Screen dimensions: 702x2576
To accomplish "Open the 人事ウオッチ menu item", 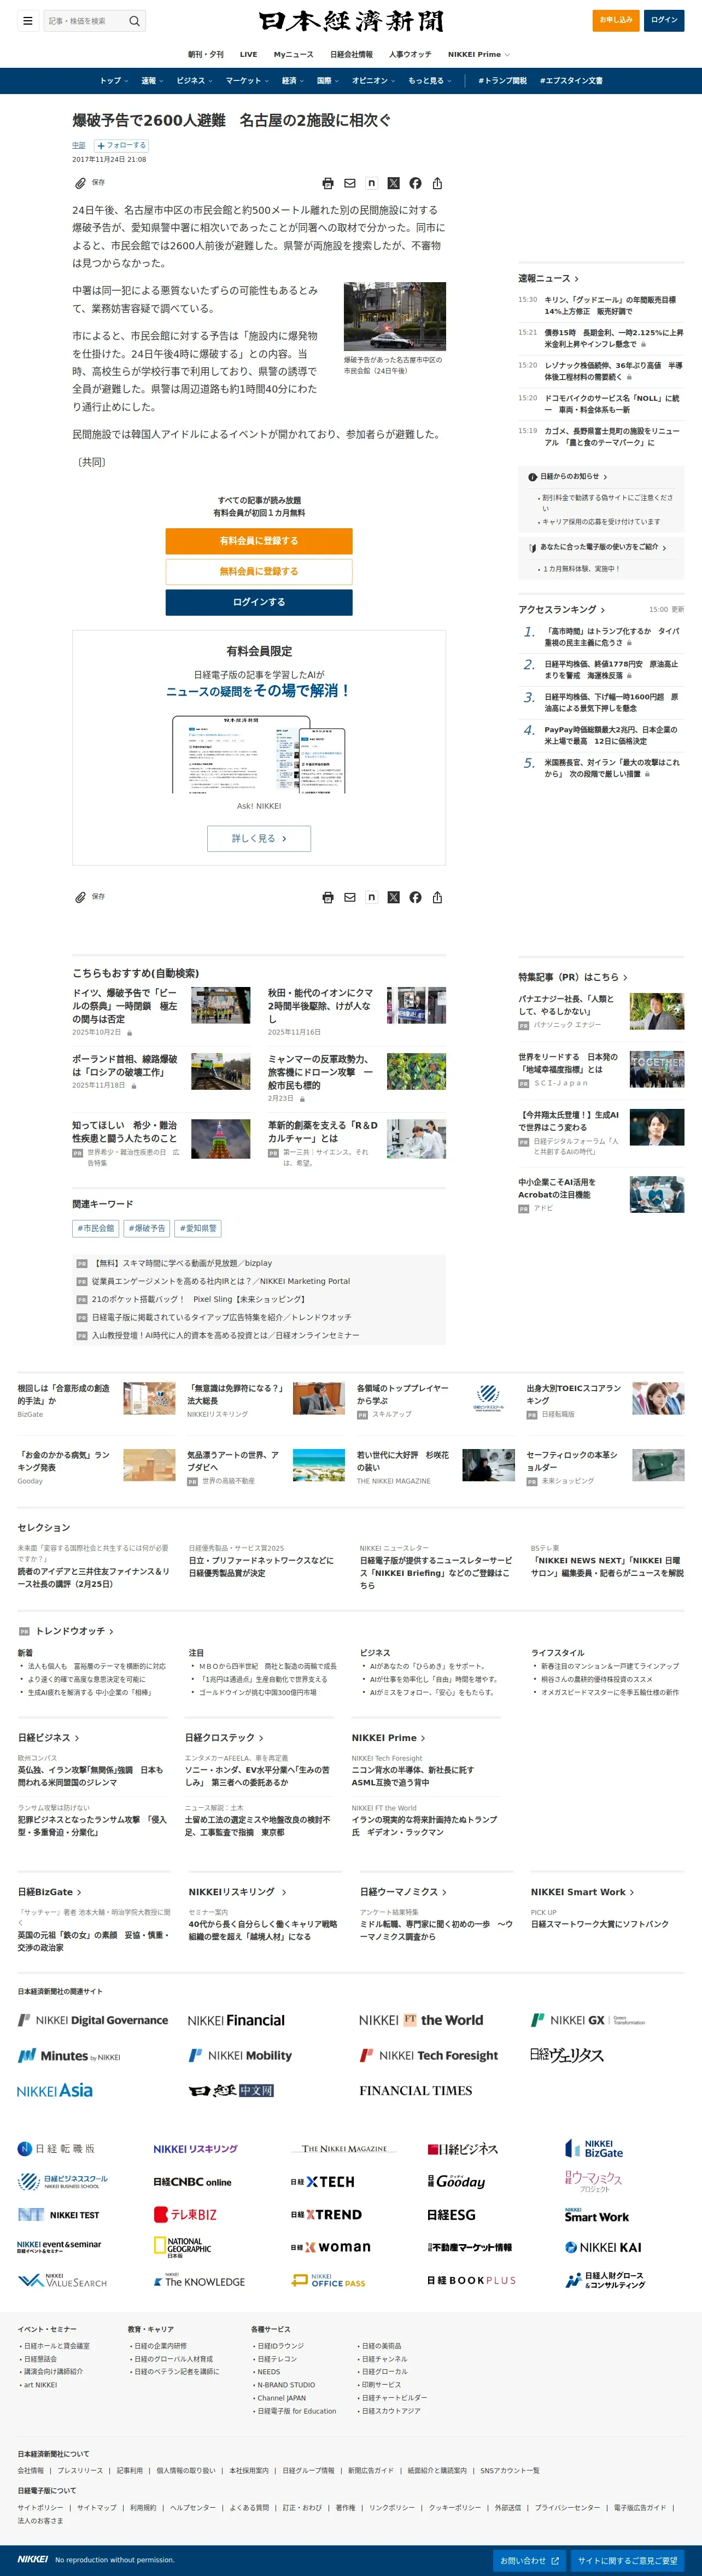I will (410, 55).
